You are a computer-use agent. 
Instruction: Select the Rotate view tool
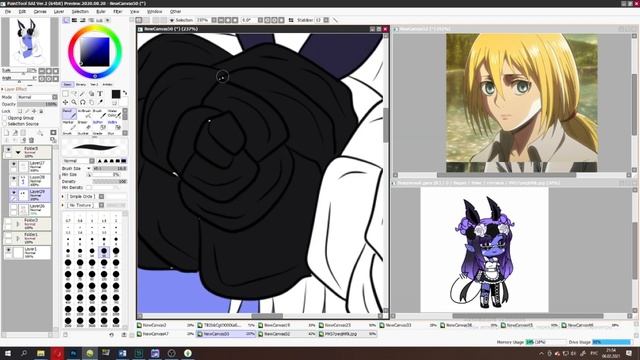click(82, 102)
